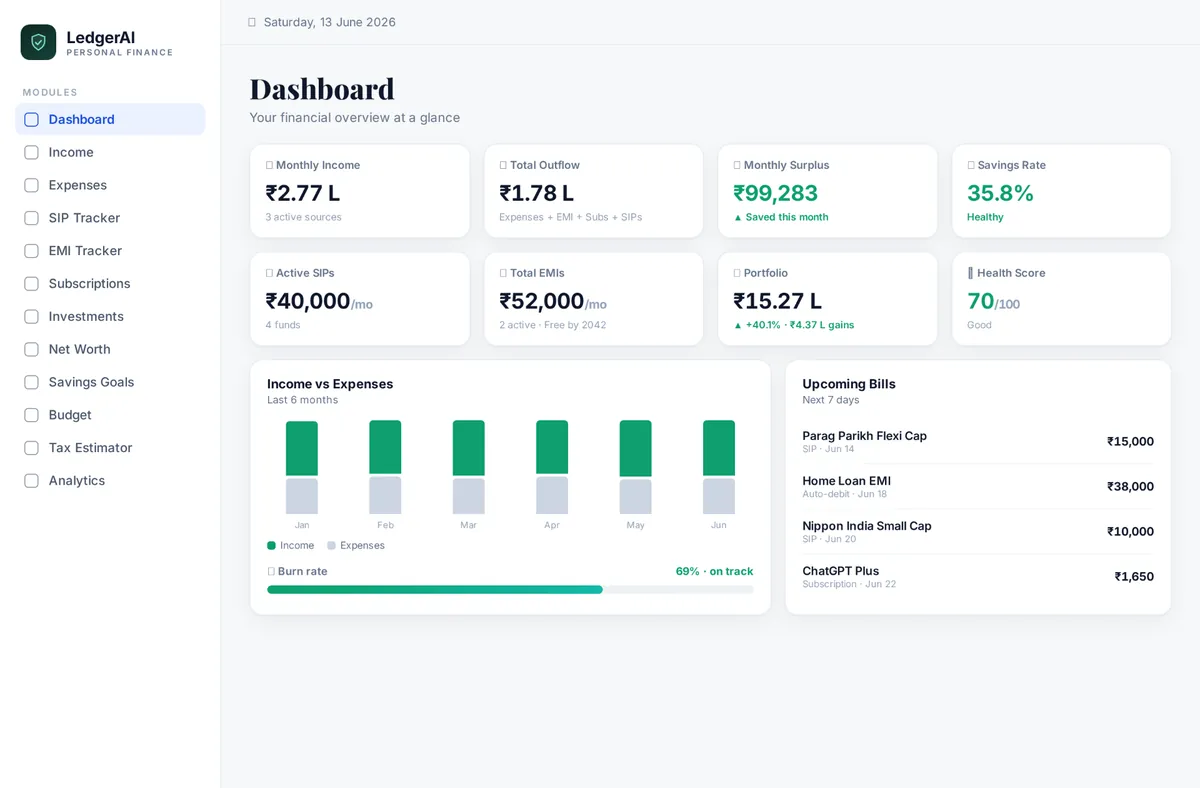Select the Nippon India Small Cap bill
This screenshot has height=788, width=1200.
[x=978, y=531]
